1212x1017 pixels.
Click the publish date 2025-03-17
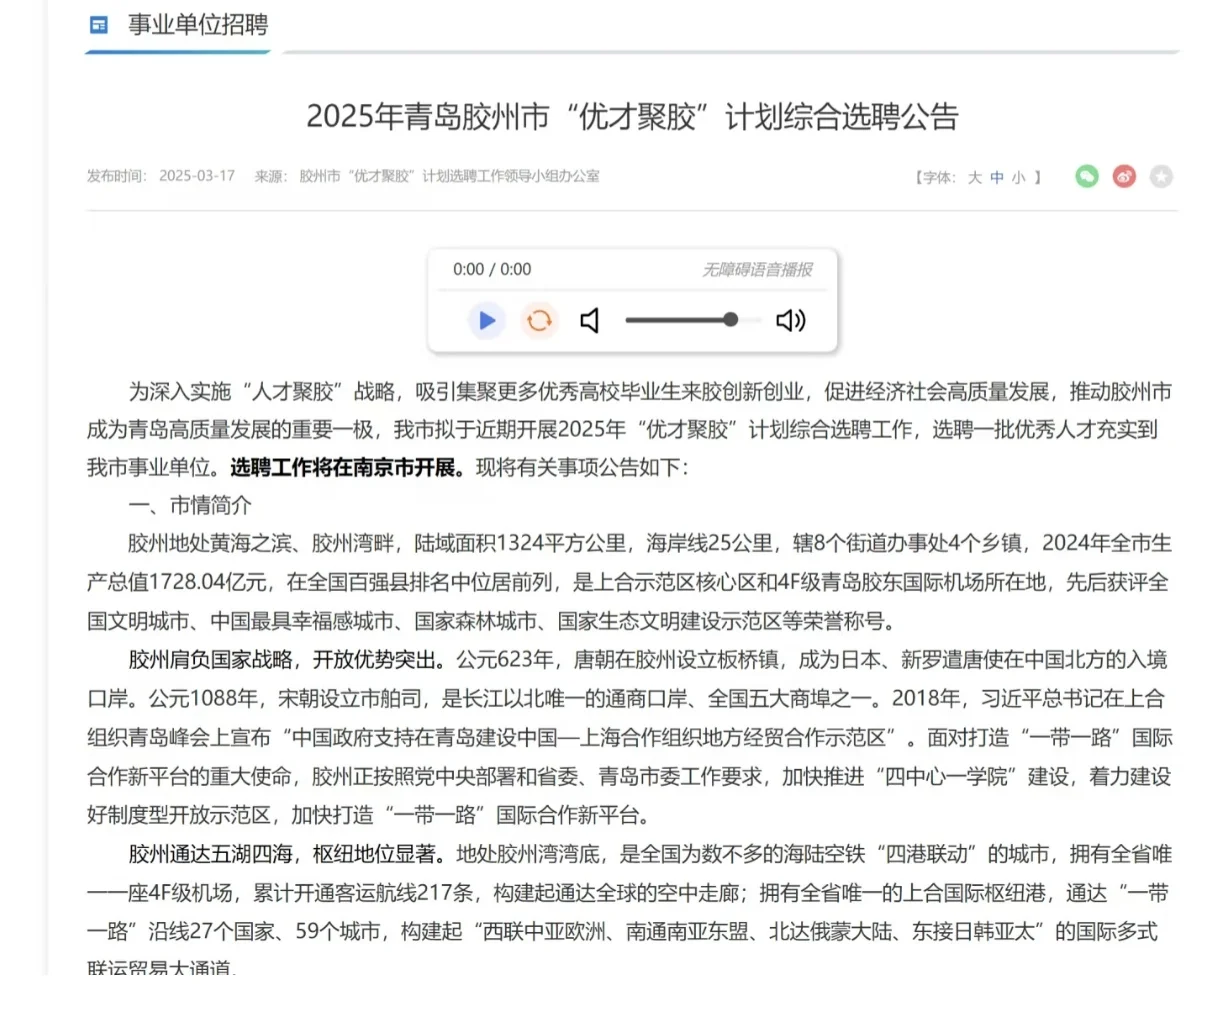pos(196,175)
